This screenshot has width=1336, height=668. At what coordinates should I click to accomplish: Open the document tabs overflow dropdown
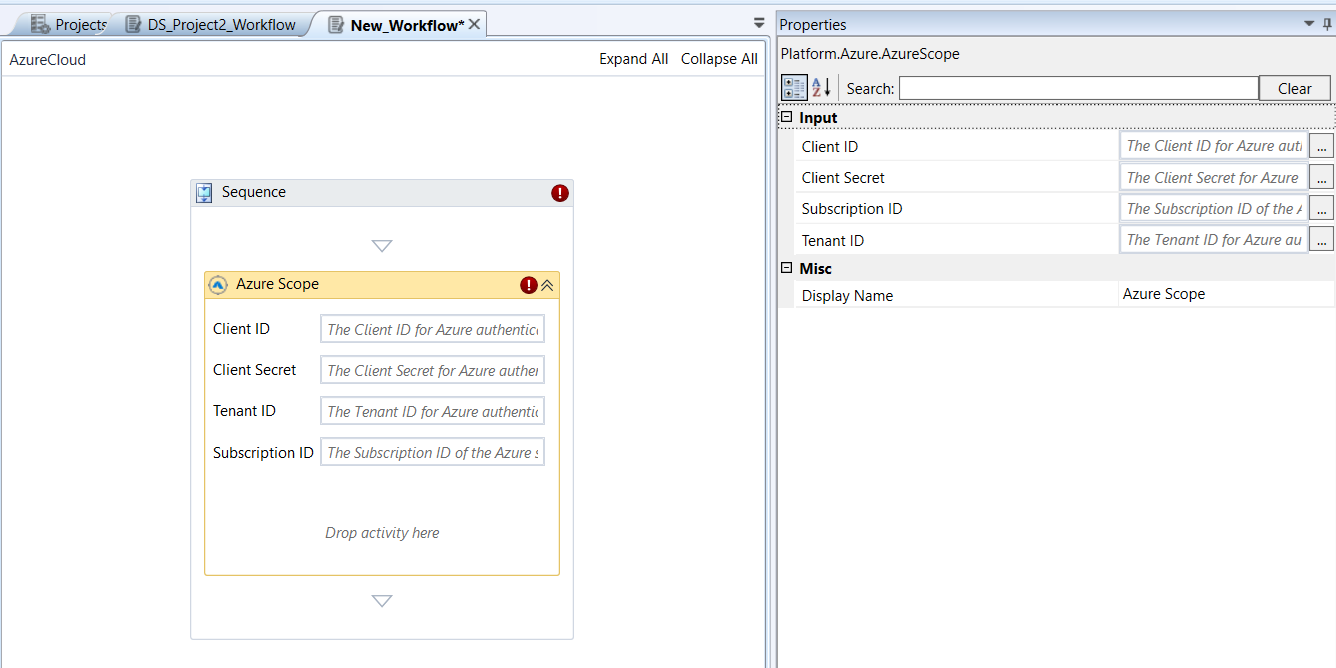(759, 24)
